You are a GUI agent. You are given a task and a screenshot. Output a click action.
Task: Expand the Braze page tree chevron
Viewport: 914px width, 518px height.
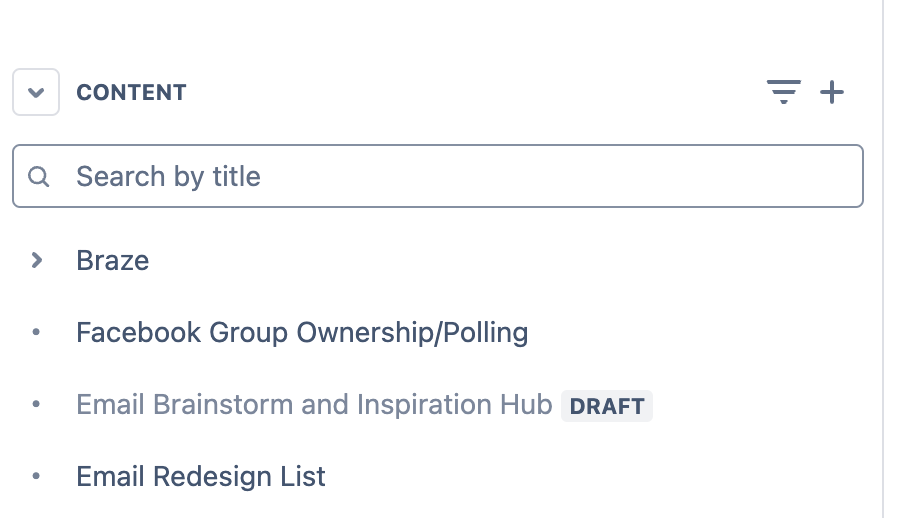click(36, 260)
